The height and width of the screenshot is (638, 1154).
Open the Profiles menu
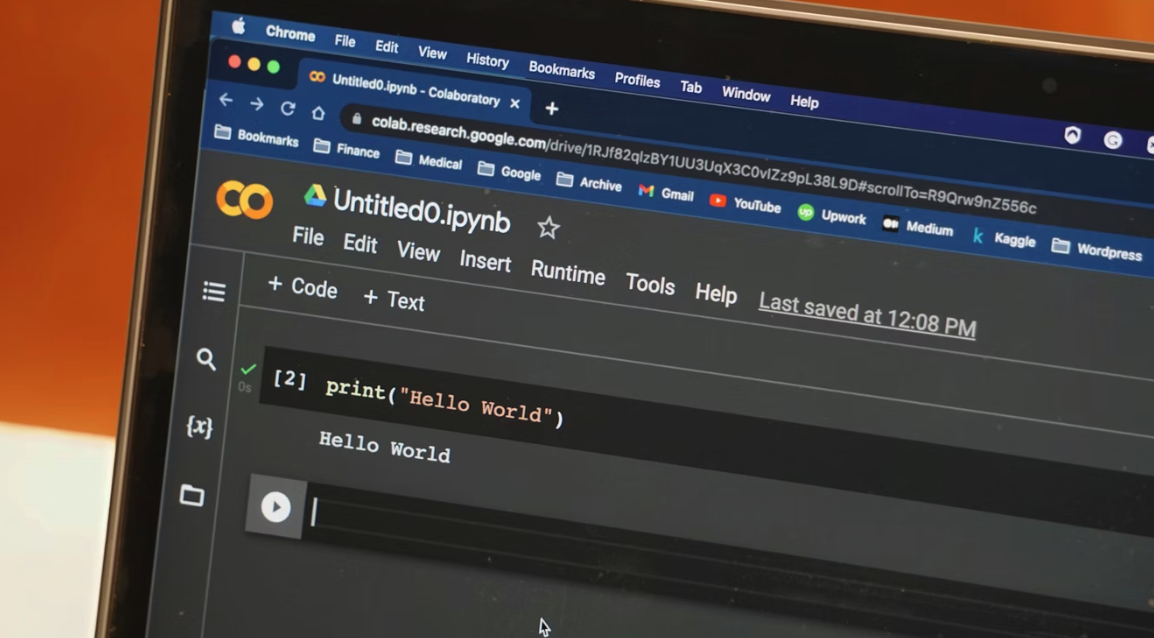click(x=637, y=80)
